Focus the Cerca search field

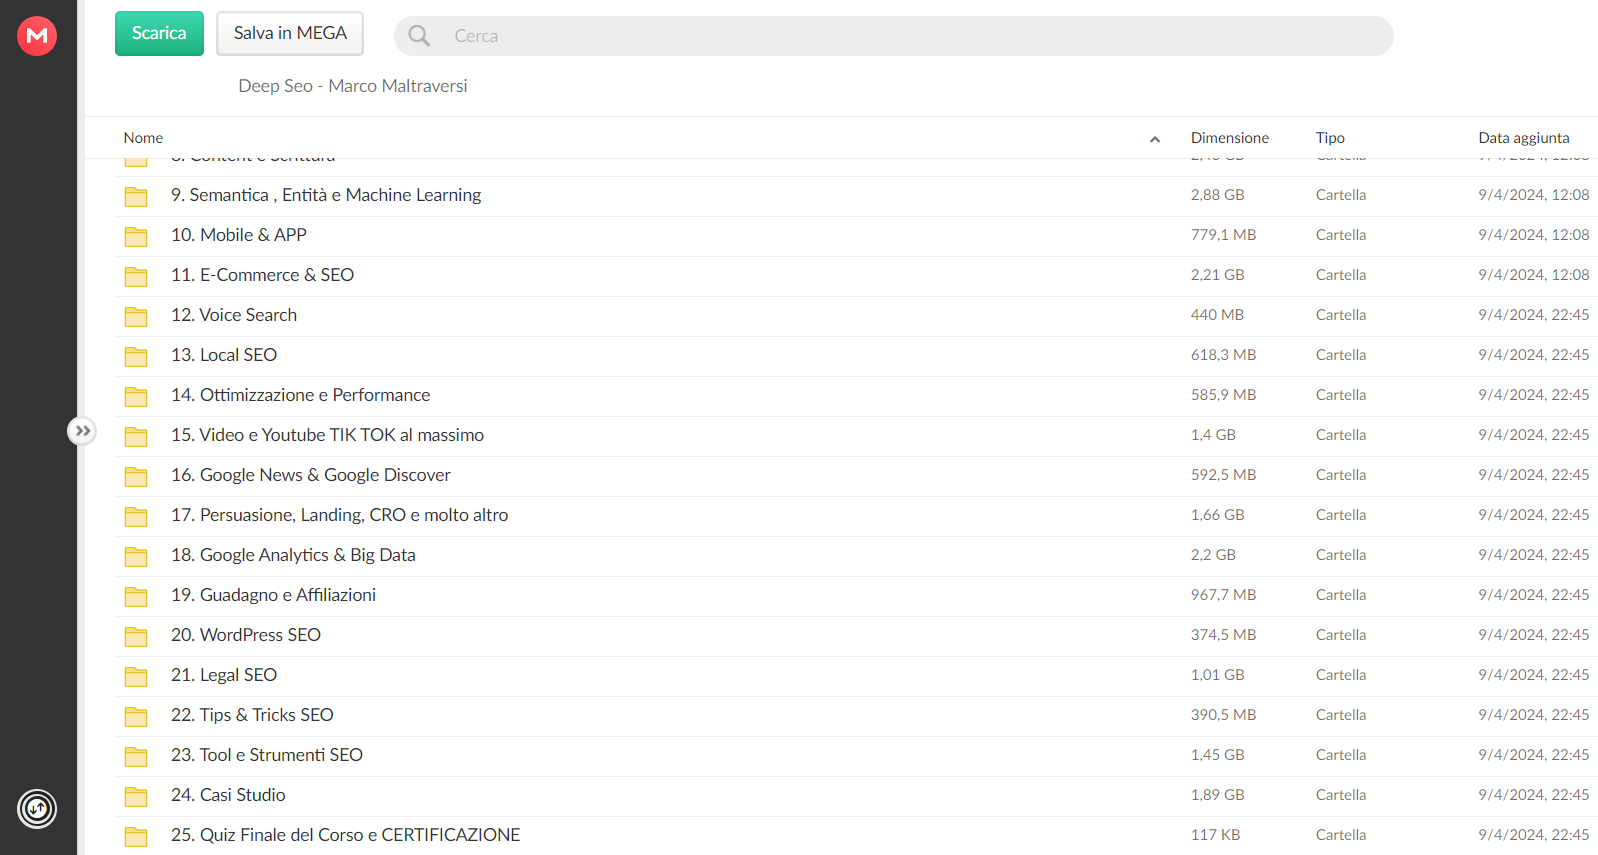893,36
